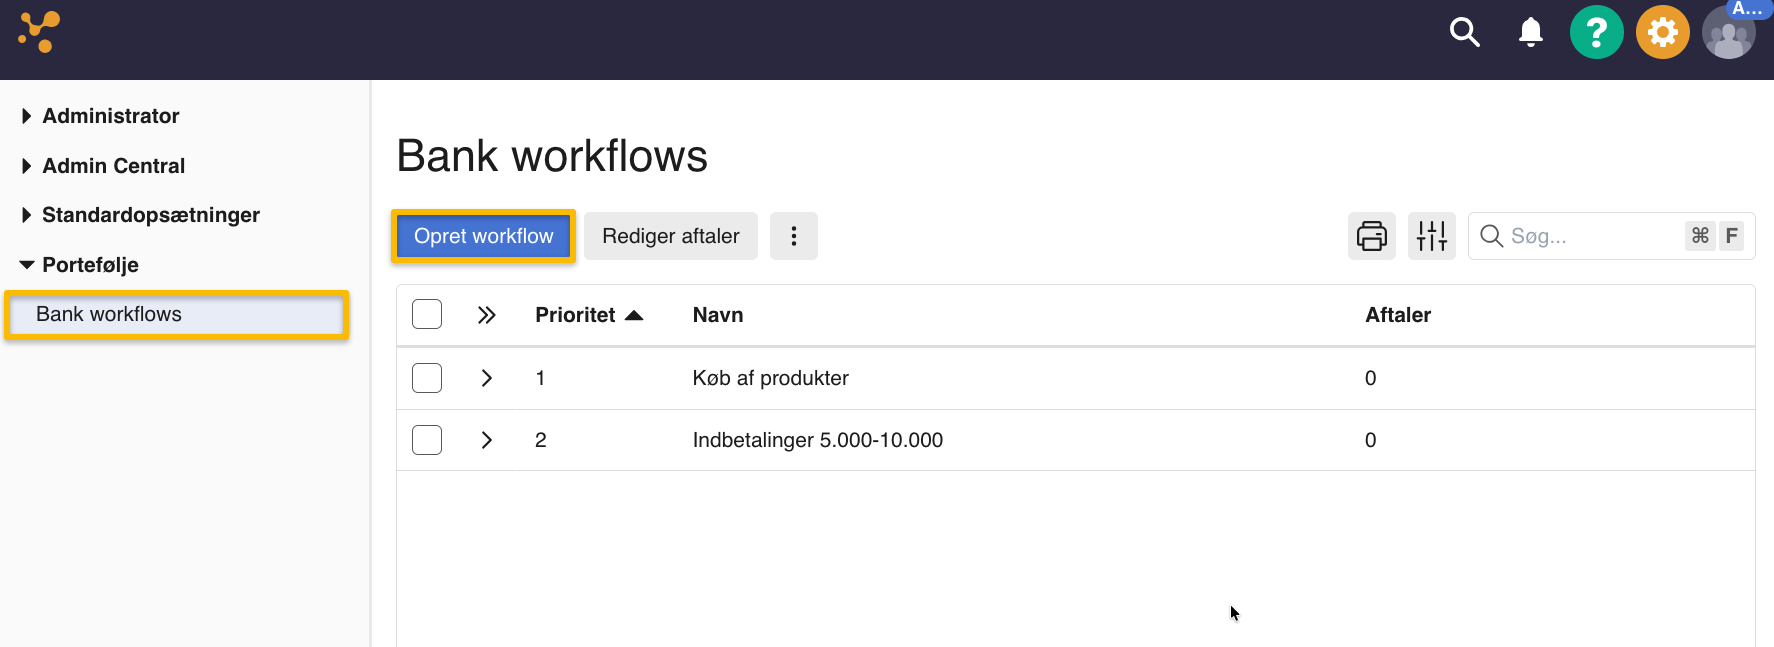Expand all rows with double chevron
The image size is (1774, 647).
(x=486, y=315)
